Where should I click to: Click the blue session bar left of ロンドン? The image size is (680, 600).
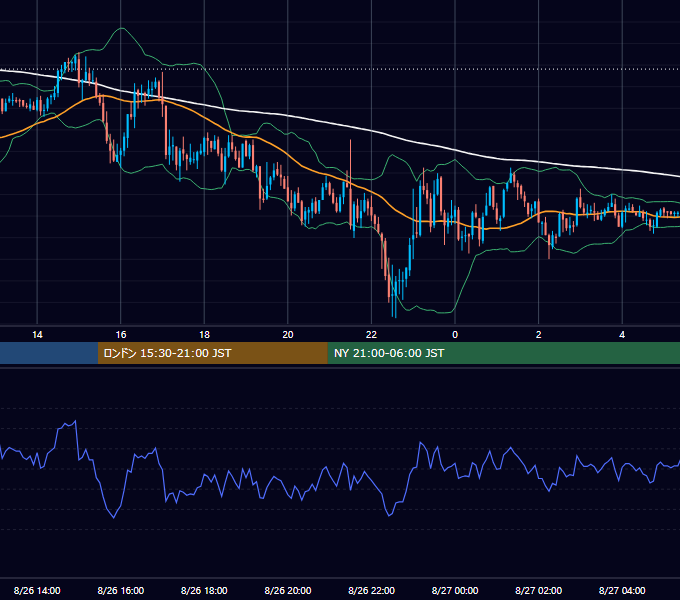pos(49,353)
